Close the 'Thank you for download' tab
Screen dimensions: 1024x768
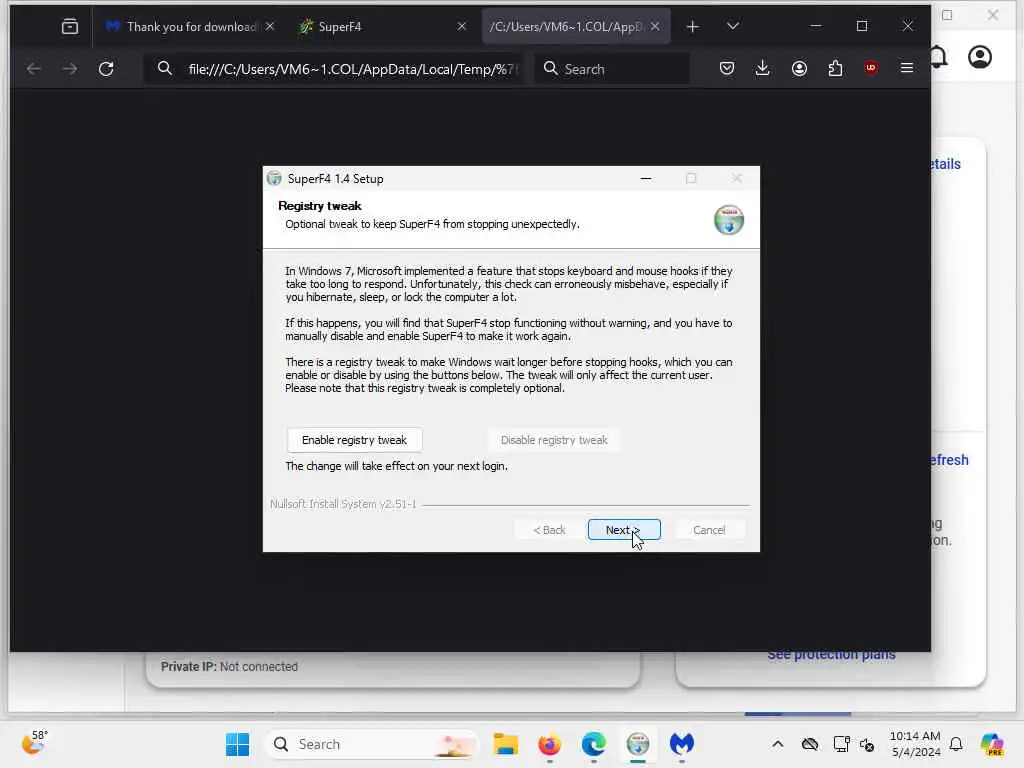tap(270, 26)
